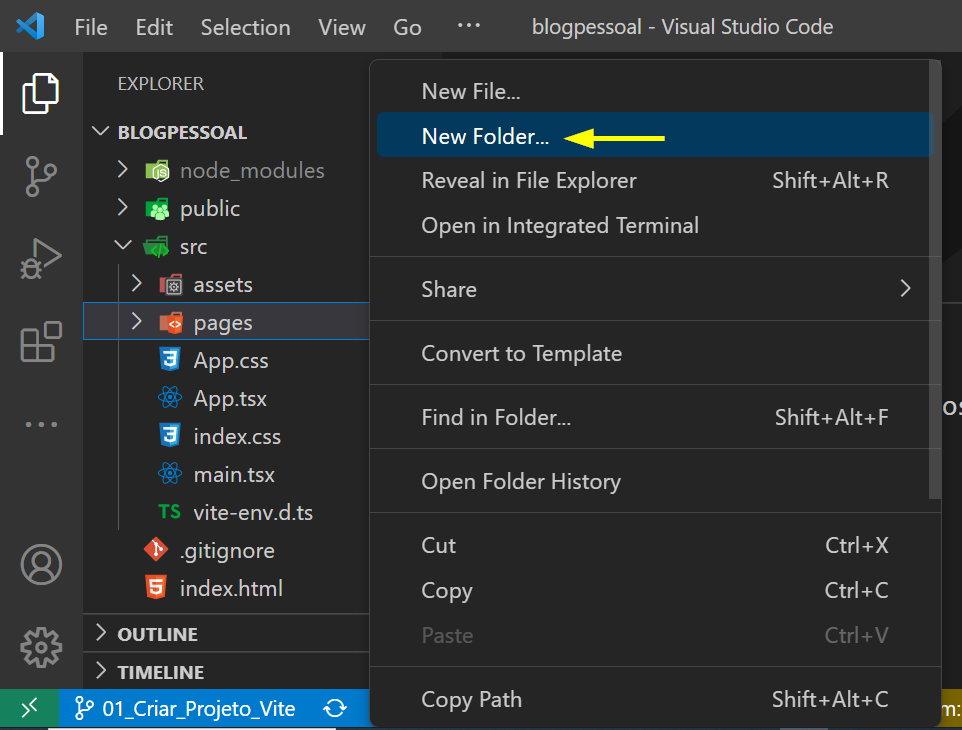The width and height of the screenshot is (962, 730).
Task: Choose Reveal in File Explorer
Action: click(529, 181)
